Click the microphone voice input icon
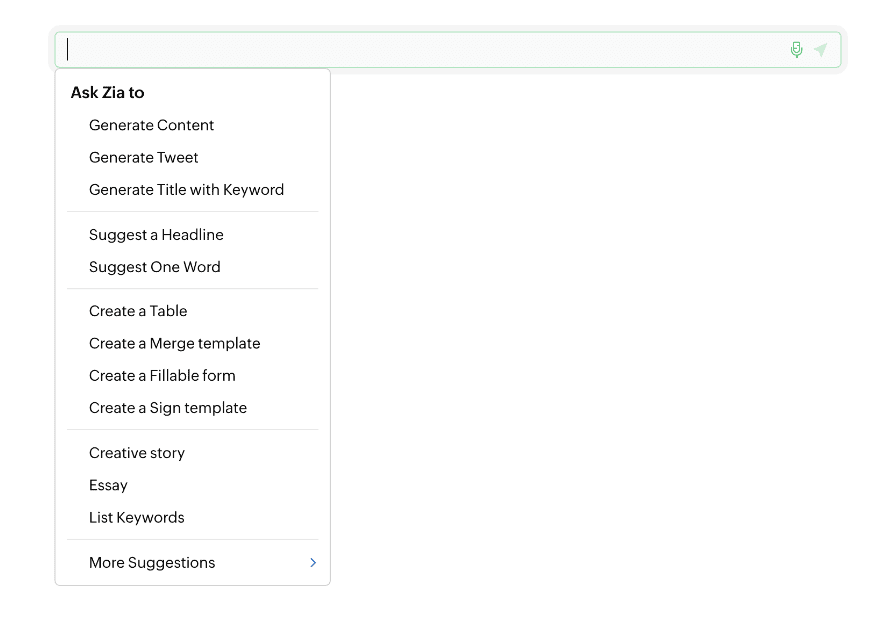878x624 pixels. (796, 50)
